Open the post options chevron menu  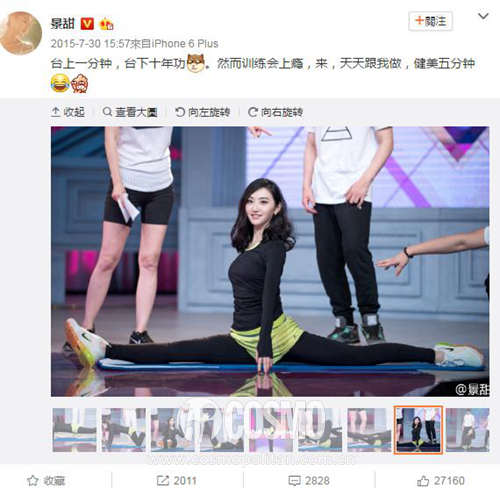coord(483,16)
